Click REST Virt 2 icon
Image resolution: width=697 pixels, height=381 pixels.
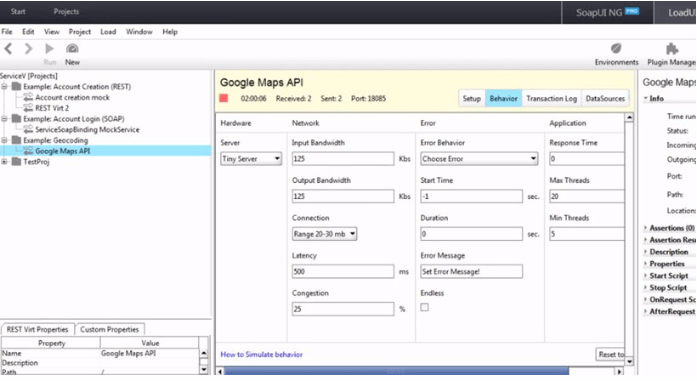pyautogui.click(x=28, y=108)
